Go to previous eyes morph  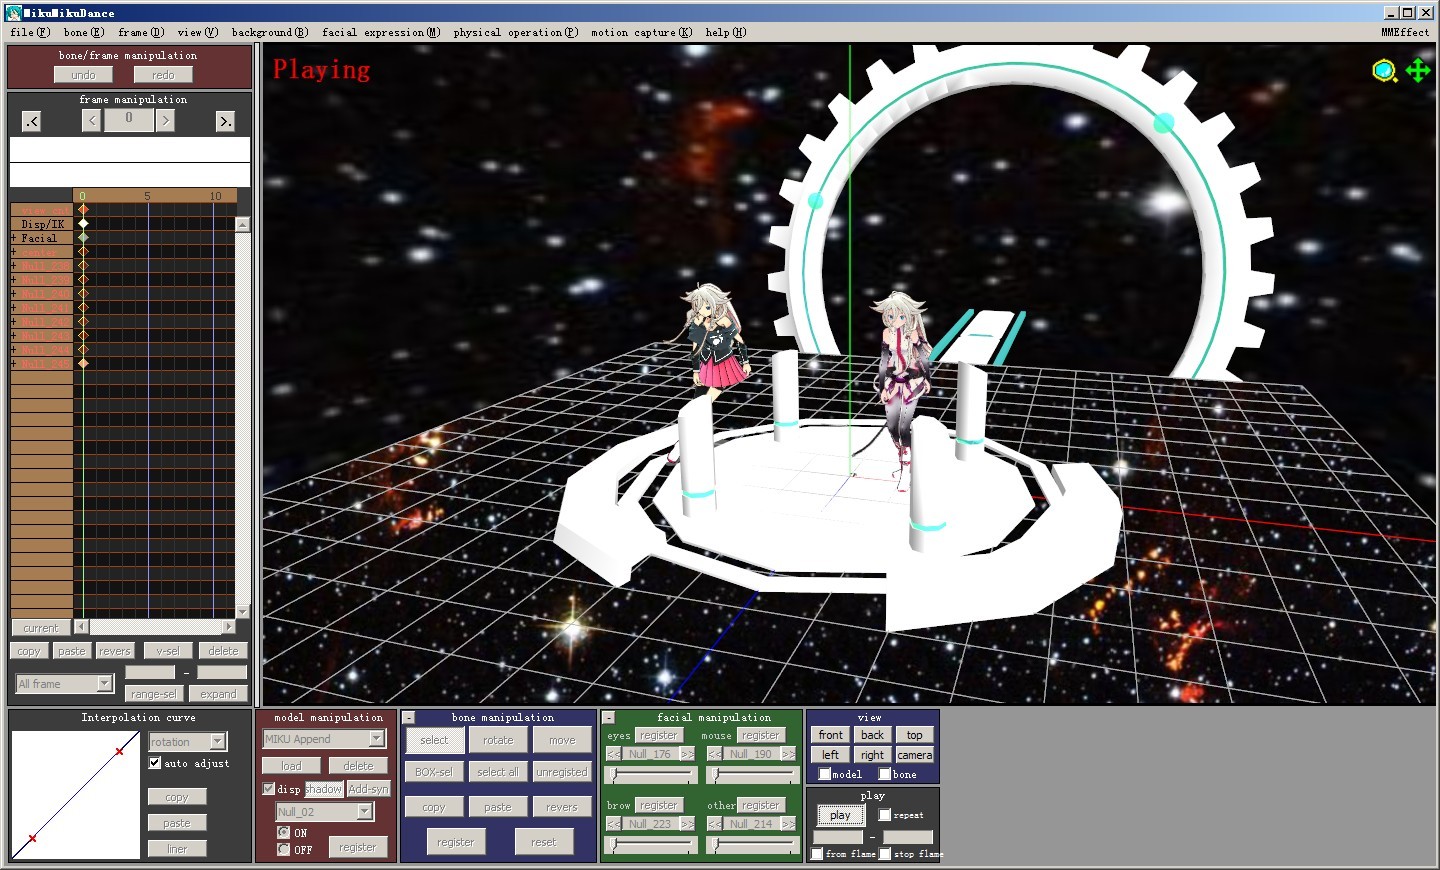(614, 754)
